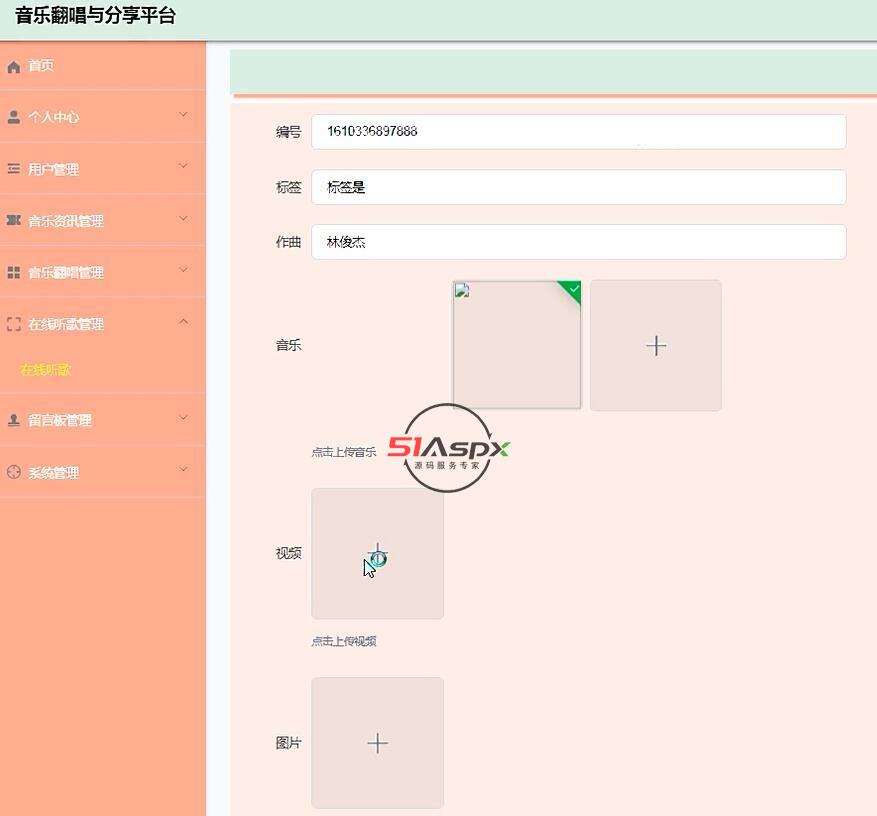
Task: Click the stamp icon beside 留言板管理
Action: coord(14,420)
